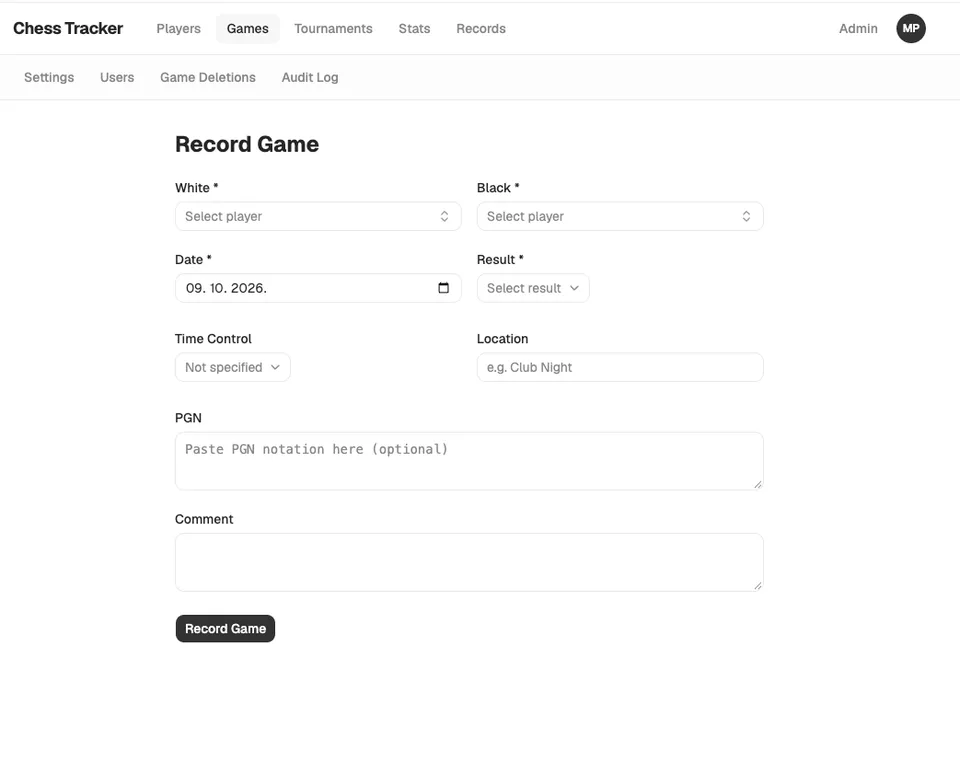Open the Tournaments tab
This screenshot has width=960, height=762.
coord(333,29)
